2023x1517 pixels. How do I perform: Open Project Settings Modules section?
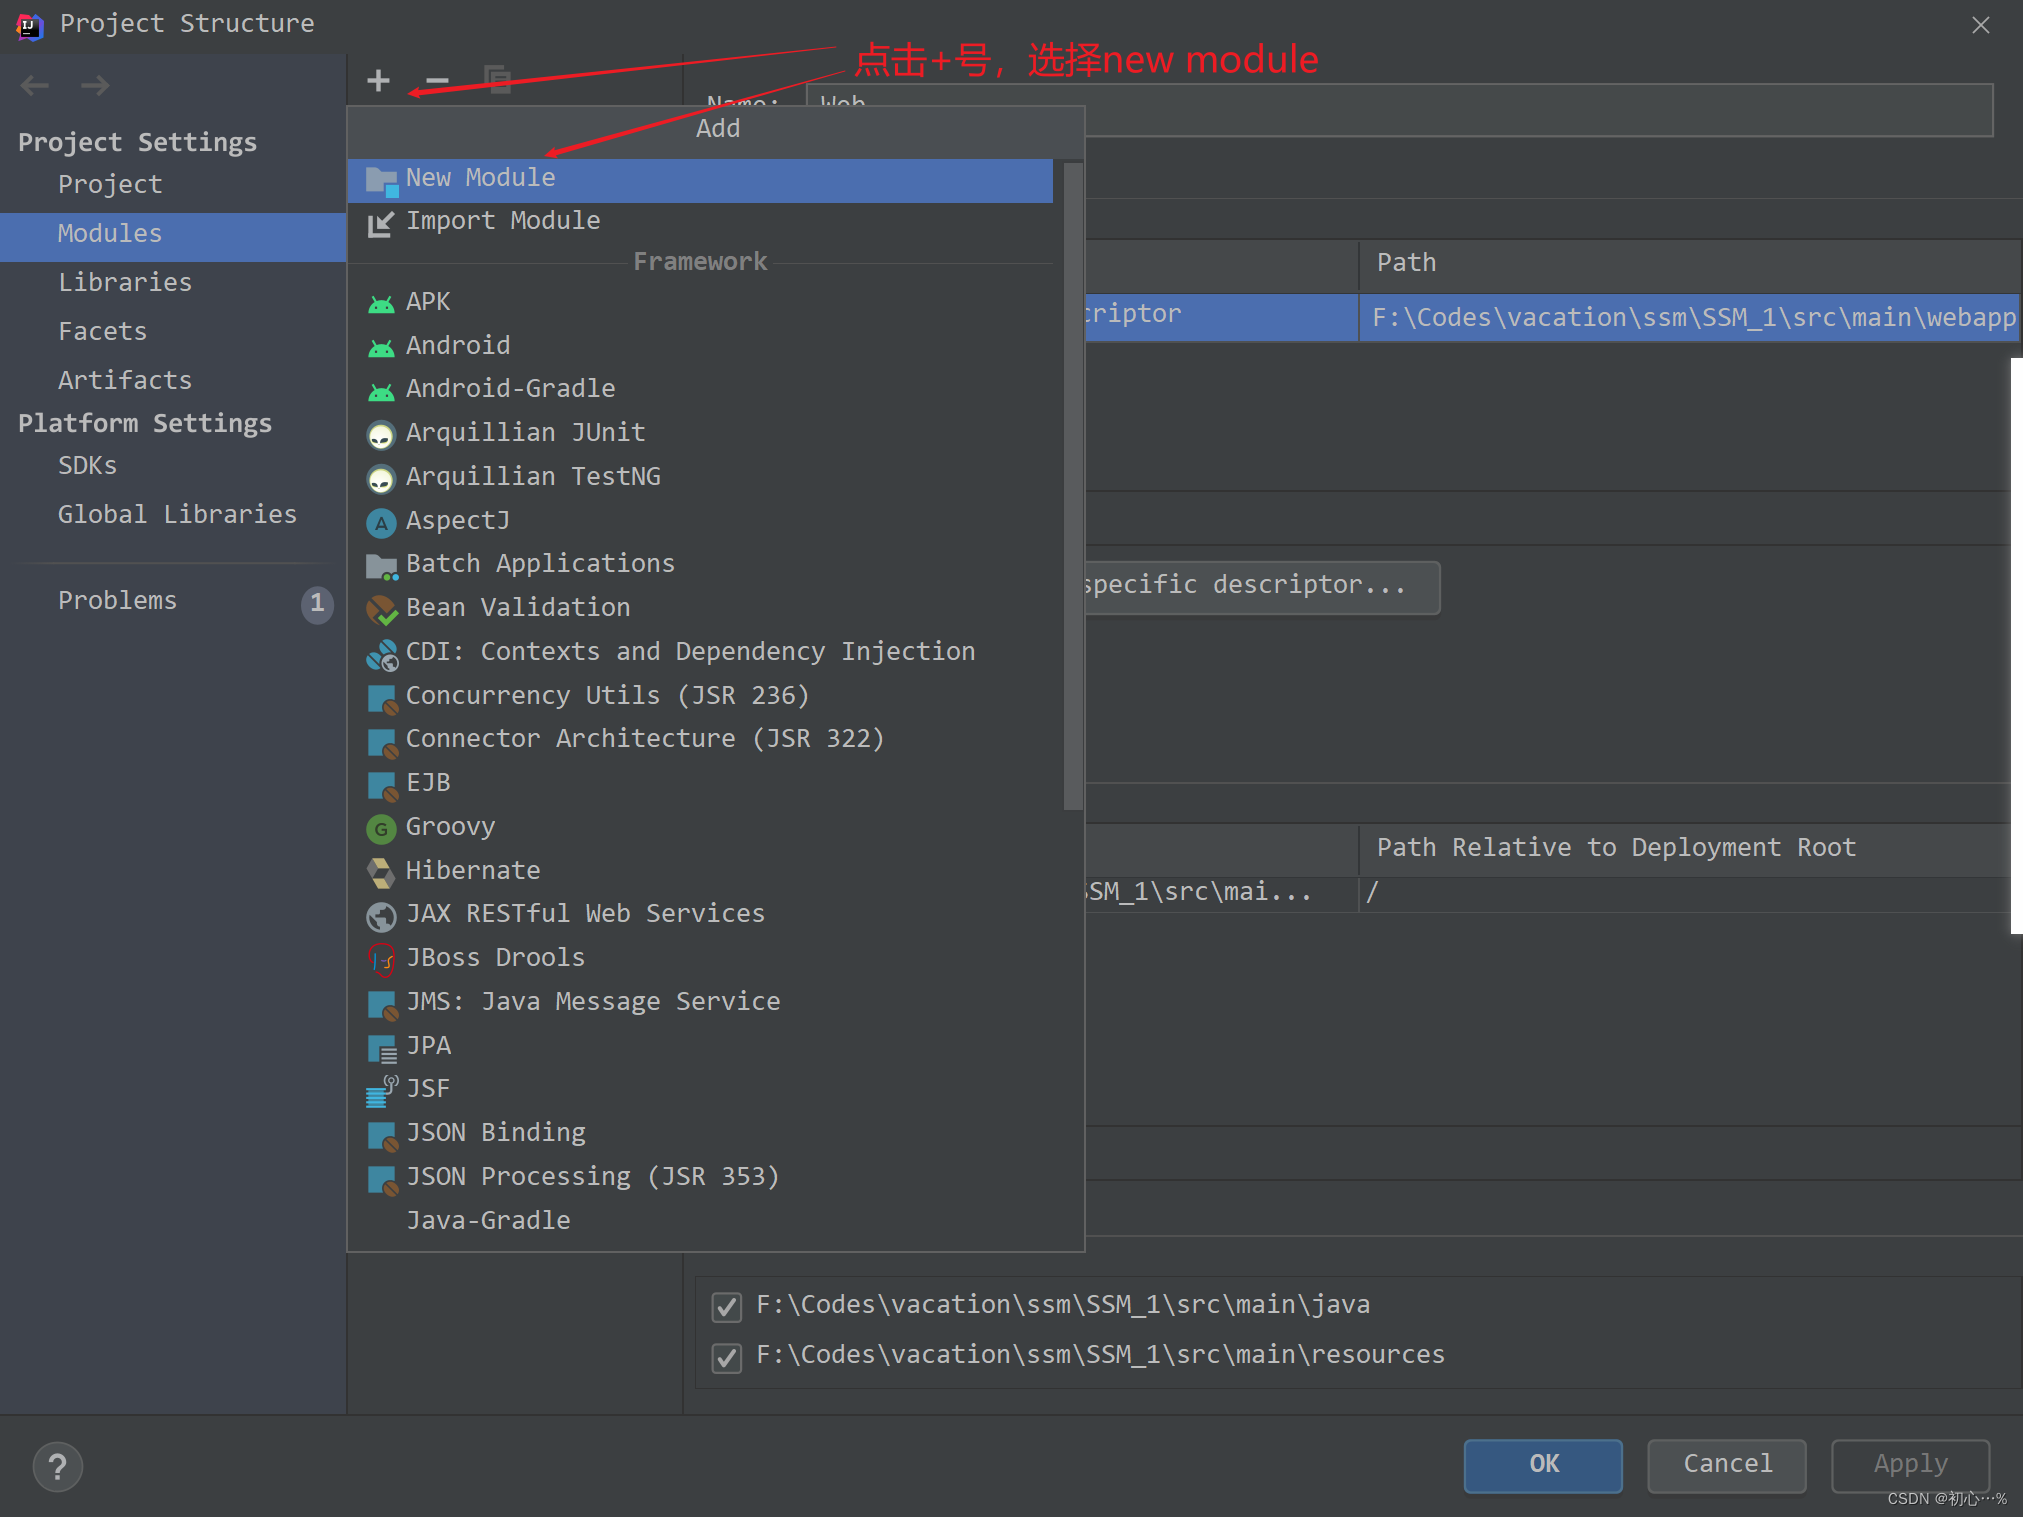107,233
